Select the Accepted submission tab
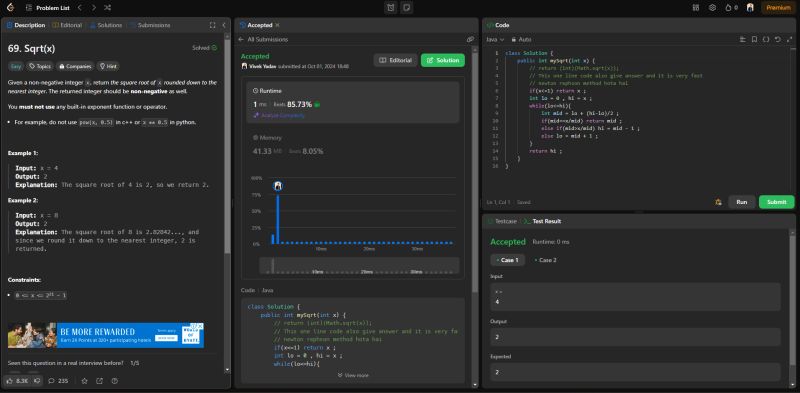Viewport: 800px width, 393px height. (256, 25)
